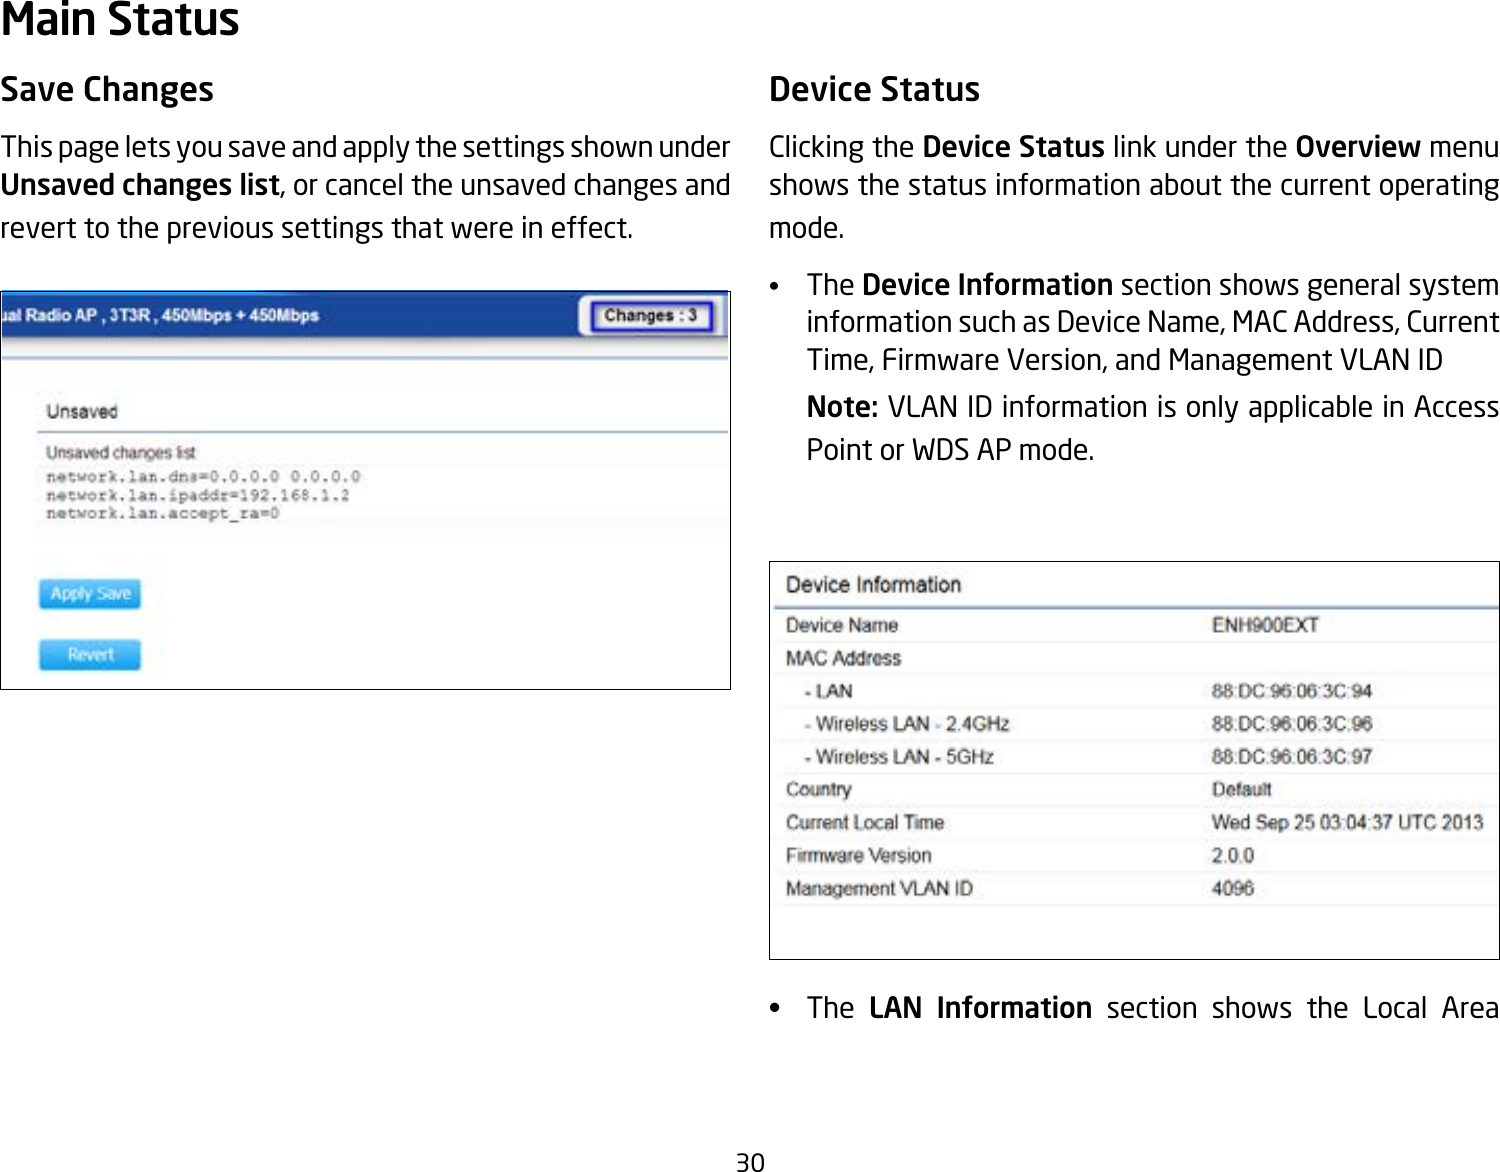Click the Unsaved changes list label
The height and width of the screenshot is (1172, 1500).
pyautogui.click(x=121, y=453)
